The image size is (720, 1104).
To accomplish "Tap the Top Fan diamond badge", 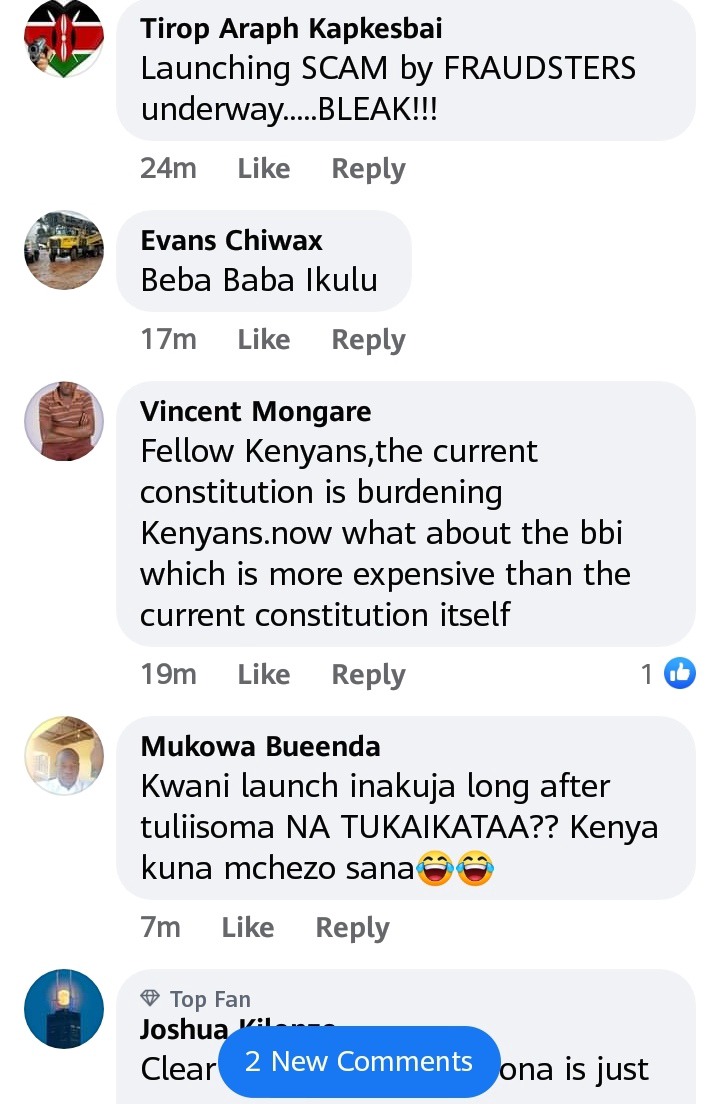I will pos(150,998).
